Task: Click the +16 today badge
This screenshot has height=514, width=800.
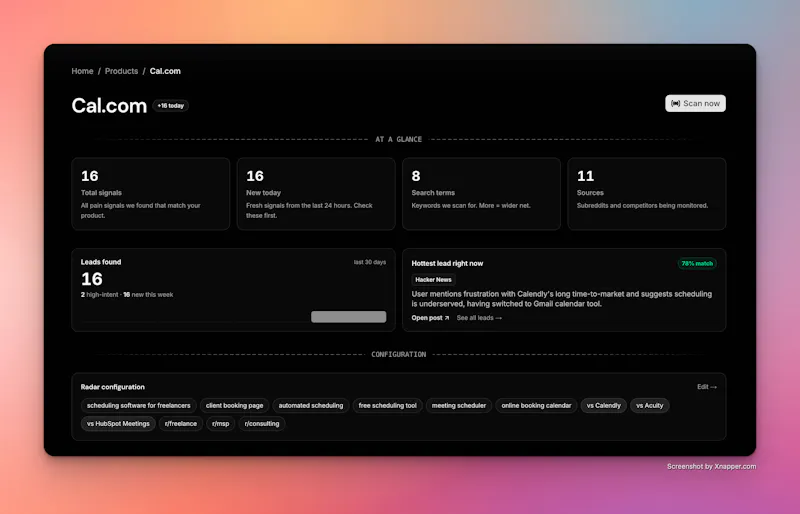Action: [x=170, y=106]
